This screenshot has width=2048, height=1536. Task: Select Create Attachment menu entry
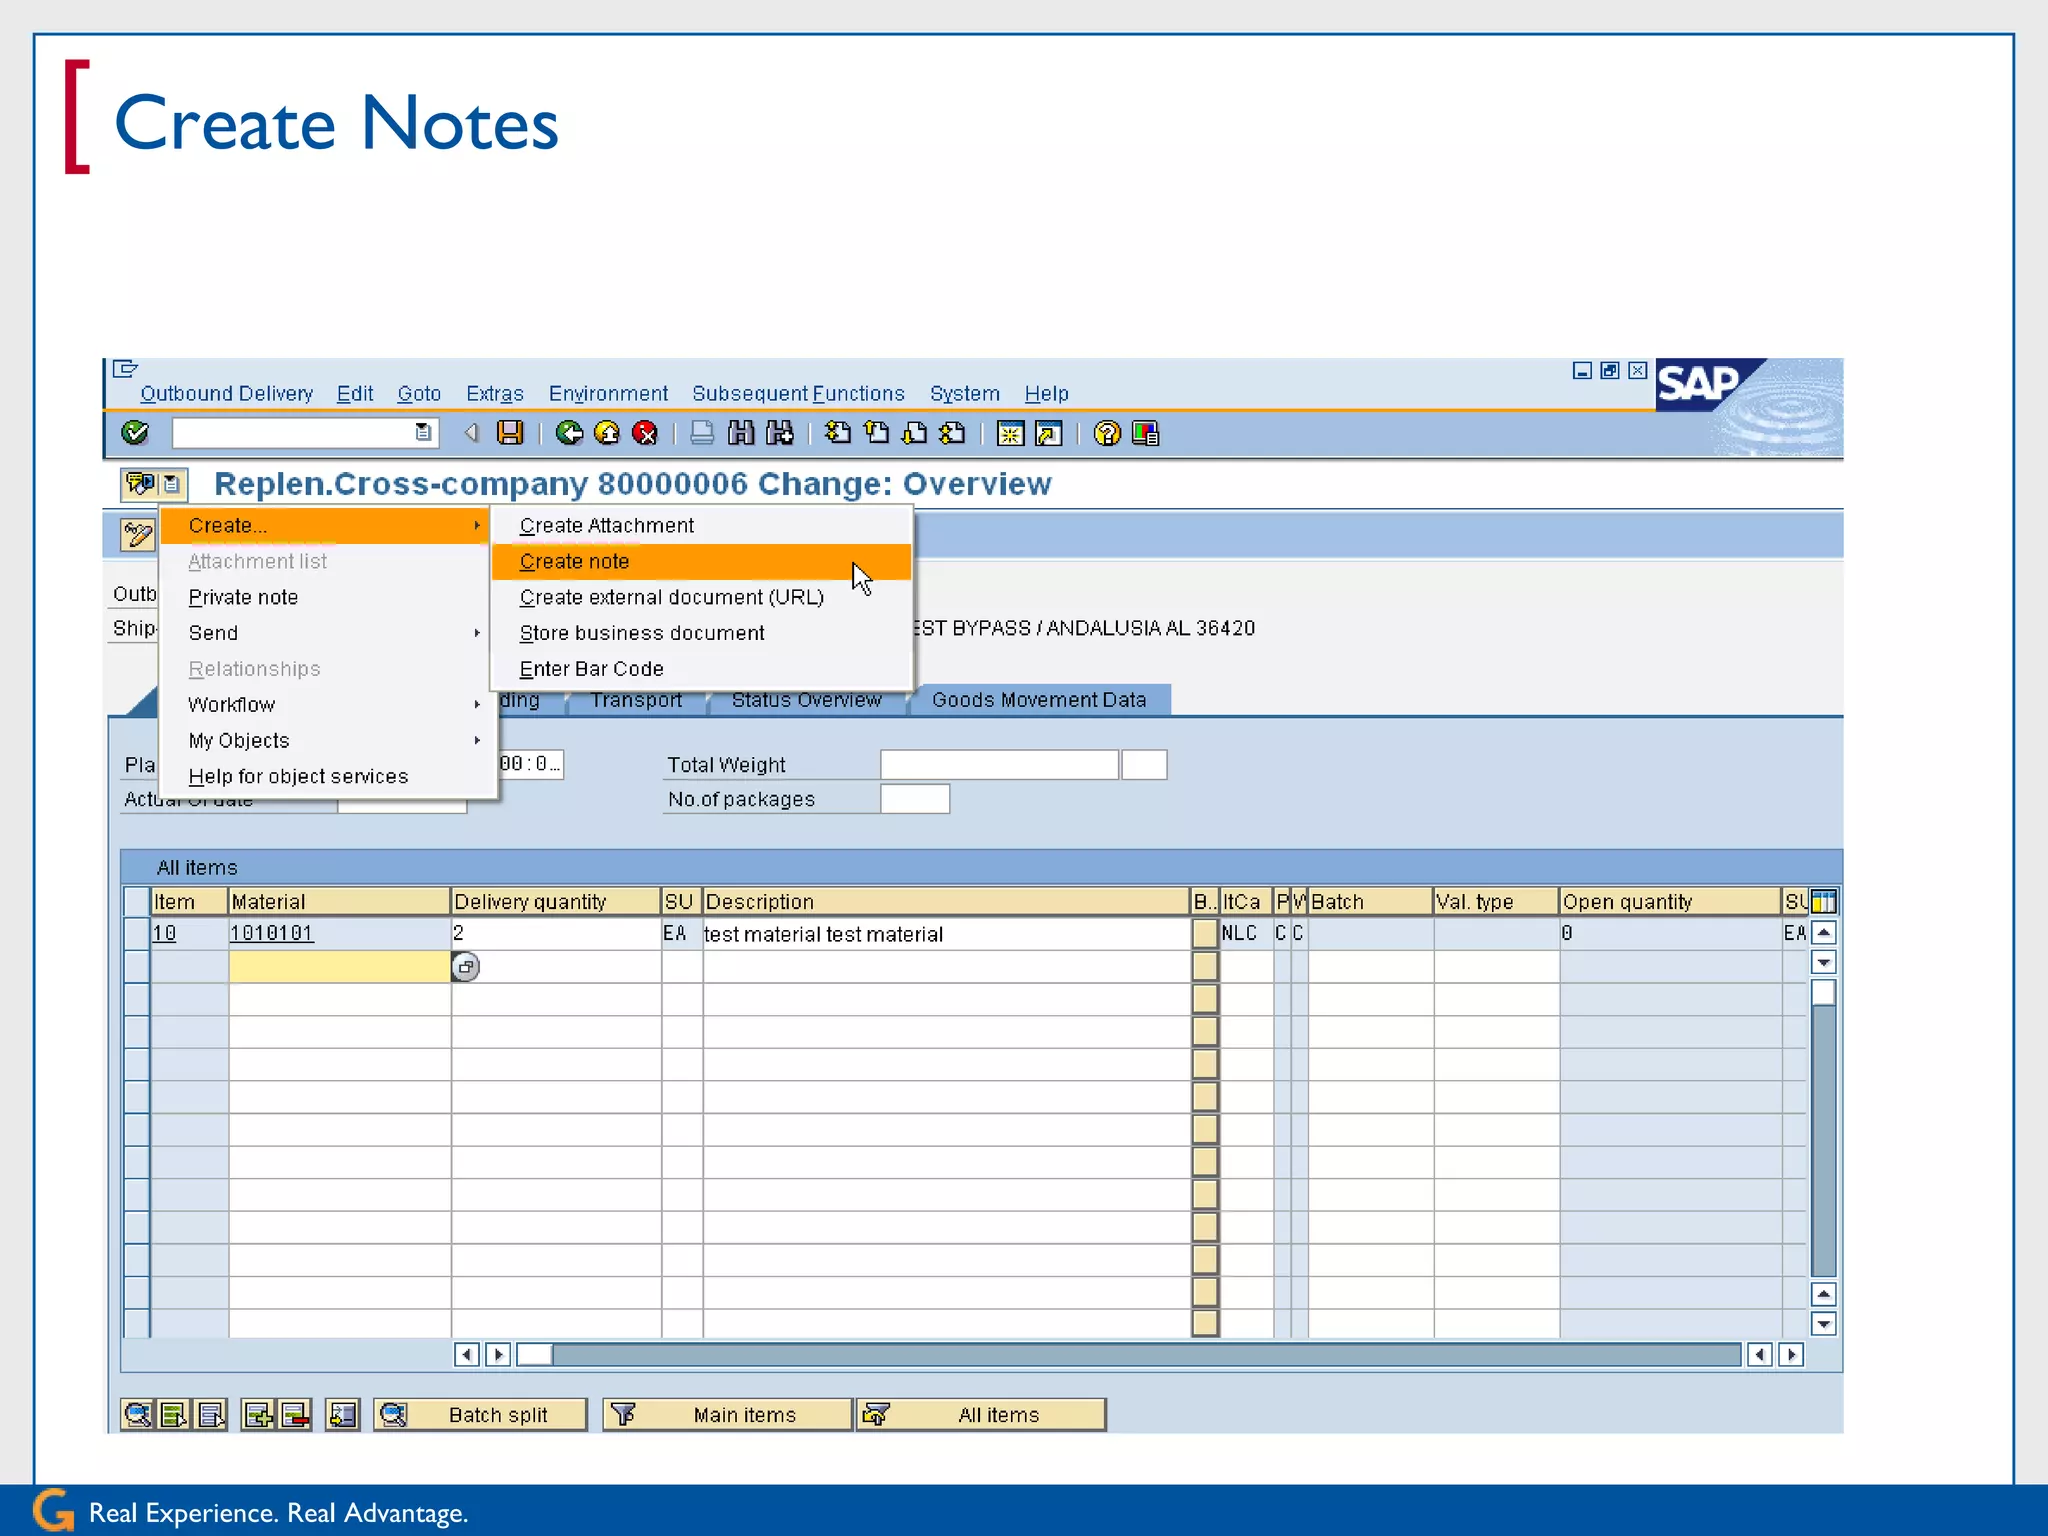click(x=701, y=525)
